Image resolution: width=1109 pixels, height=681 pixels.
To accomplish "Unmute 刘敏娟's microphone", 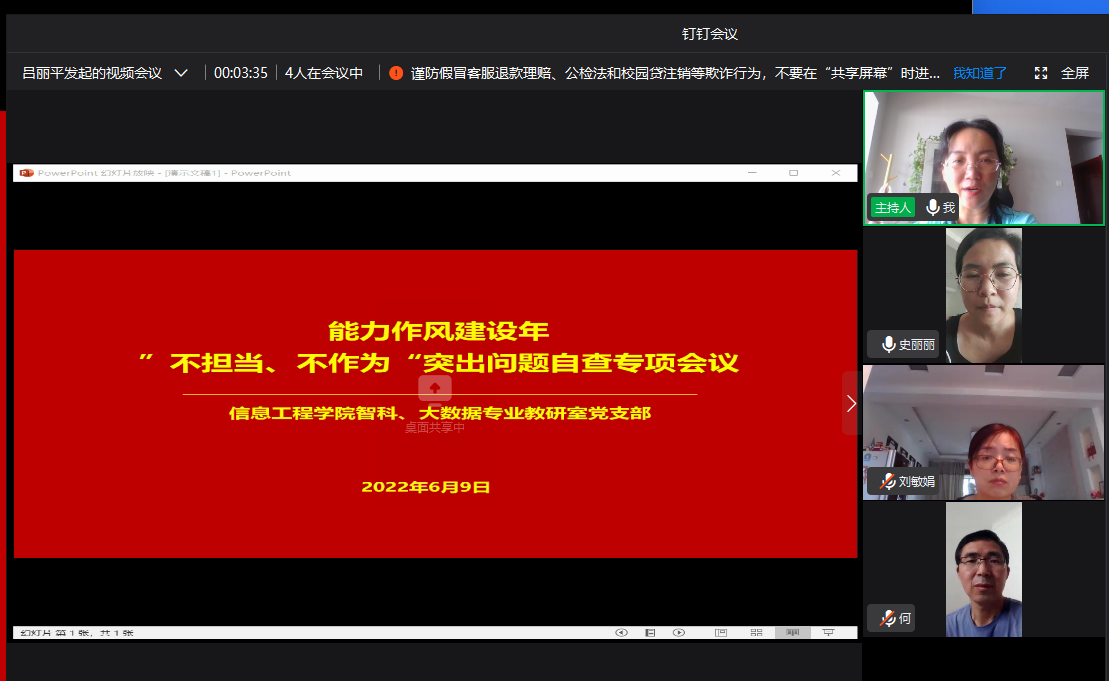I will (886, 481).
